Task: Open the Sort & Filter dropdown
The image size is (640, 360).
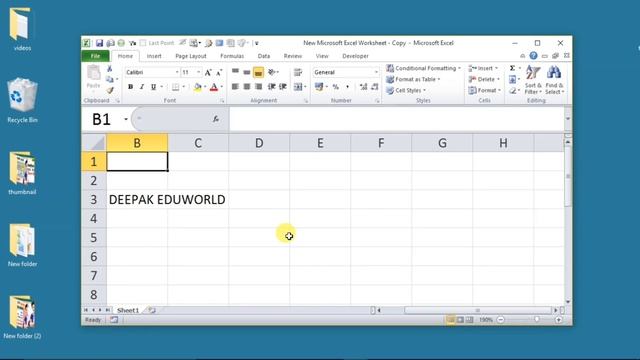Action: point(533,80)
